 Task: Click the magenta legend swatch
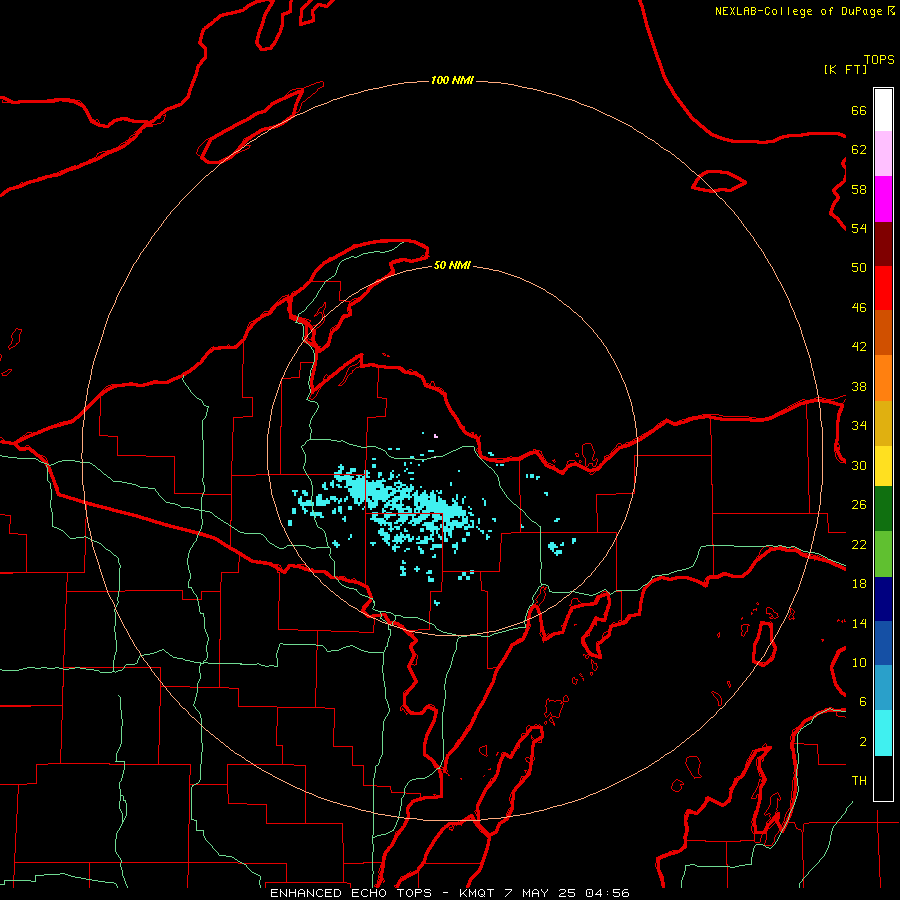pyautogui.click(x=883, y=199)
